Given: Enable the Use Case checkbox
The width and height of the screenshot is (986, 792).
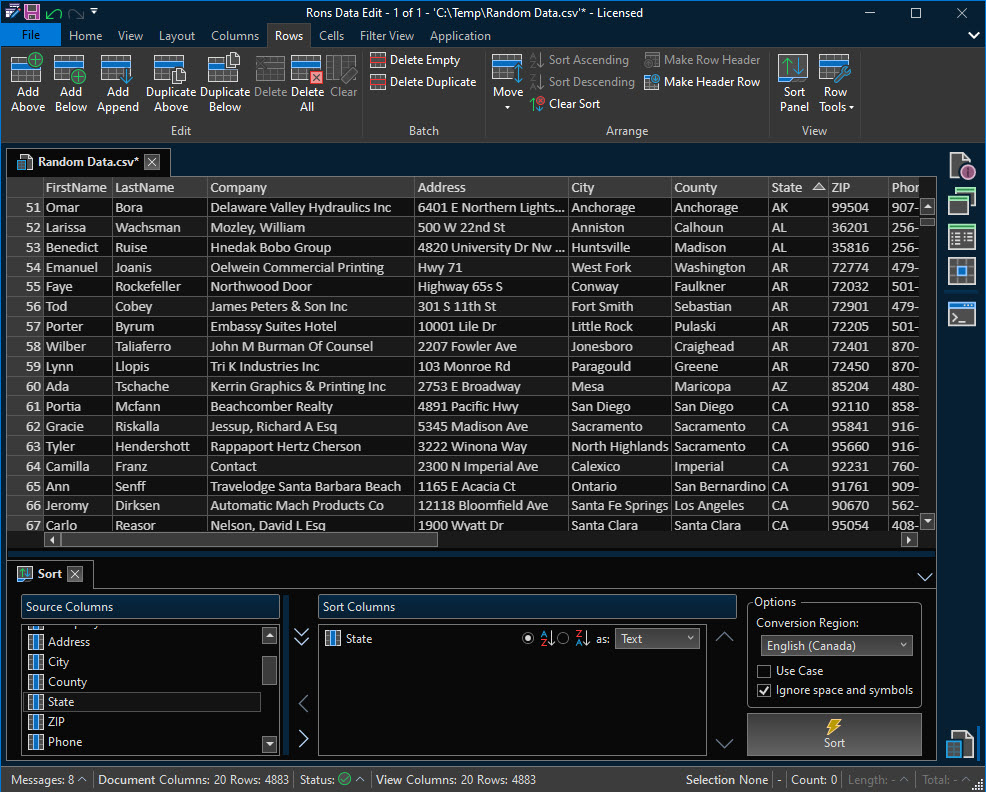Looking at the screenshot, I should pyautogui.click(x=765, y=671).
